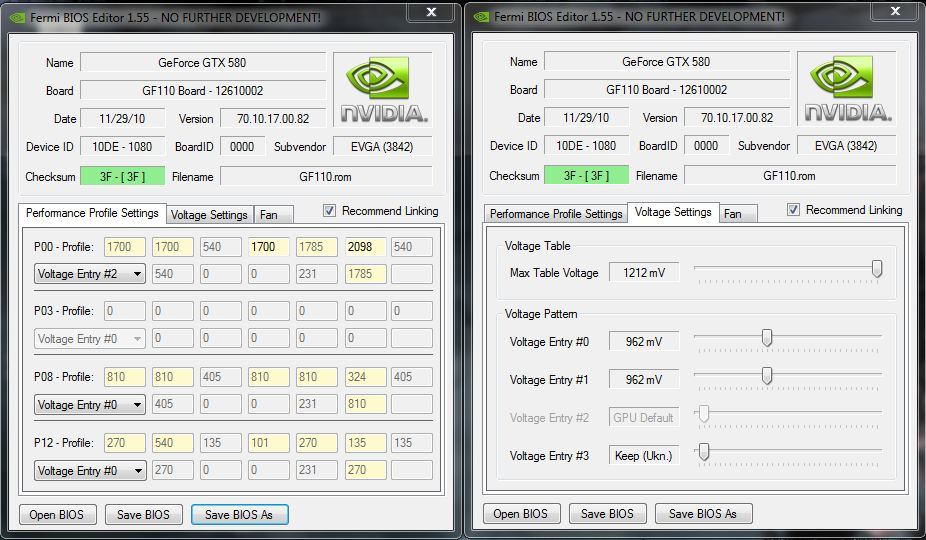Click Open BIOS button in left window
Viewport: 926px width, 540px height.
point(57,515)
